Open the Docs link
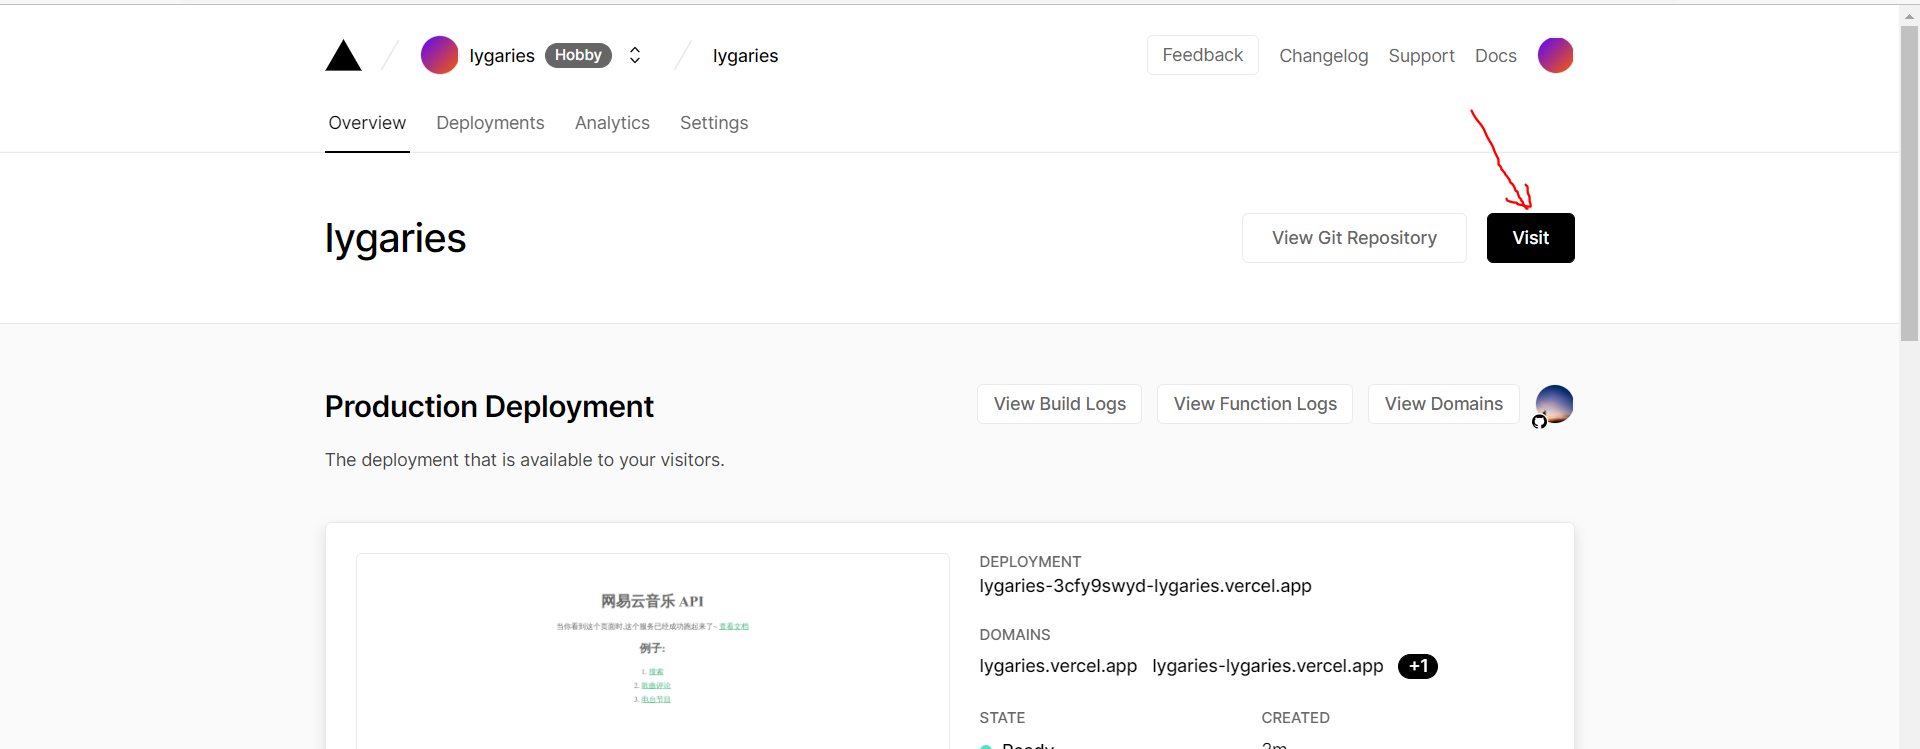 [1495, 56]
